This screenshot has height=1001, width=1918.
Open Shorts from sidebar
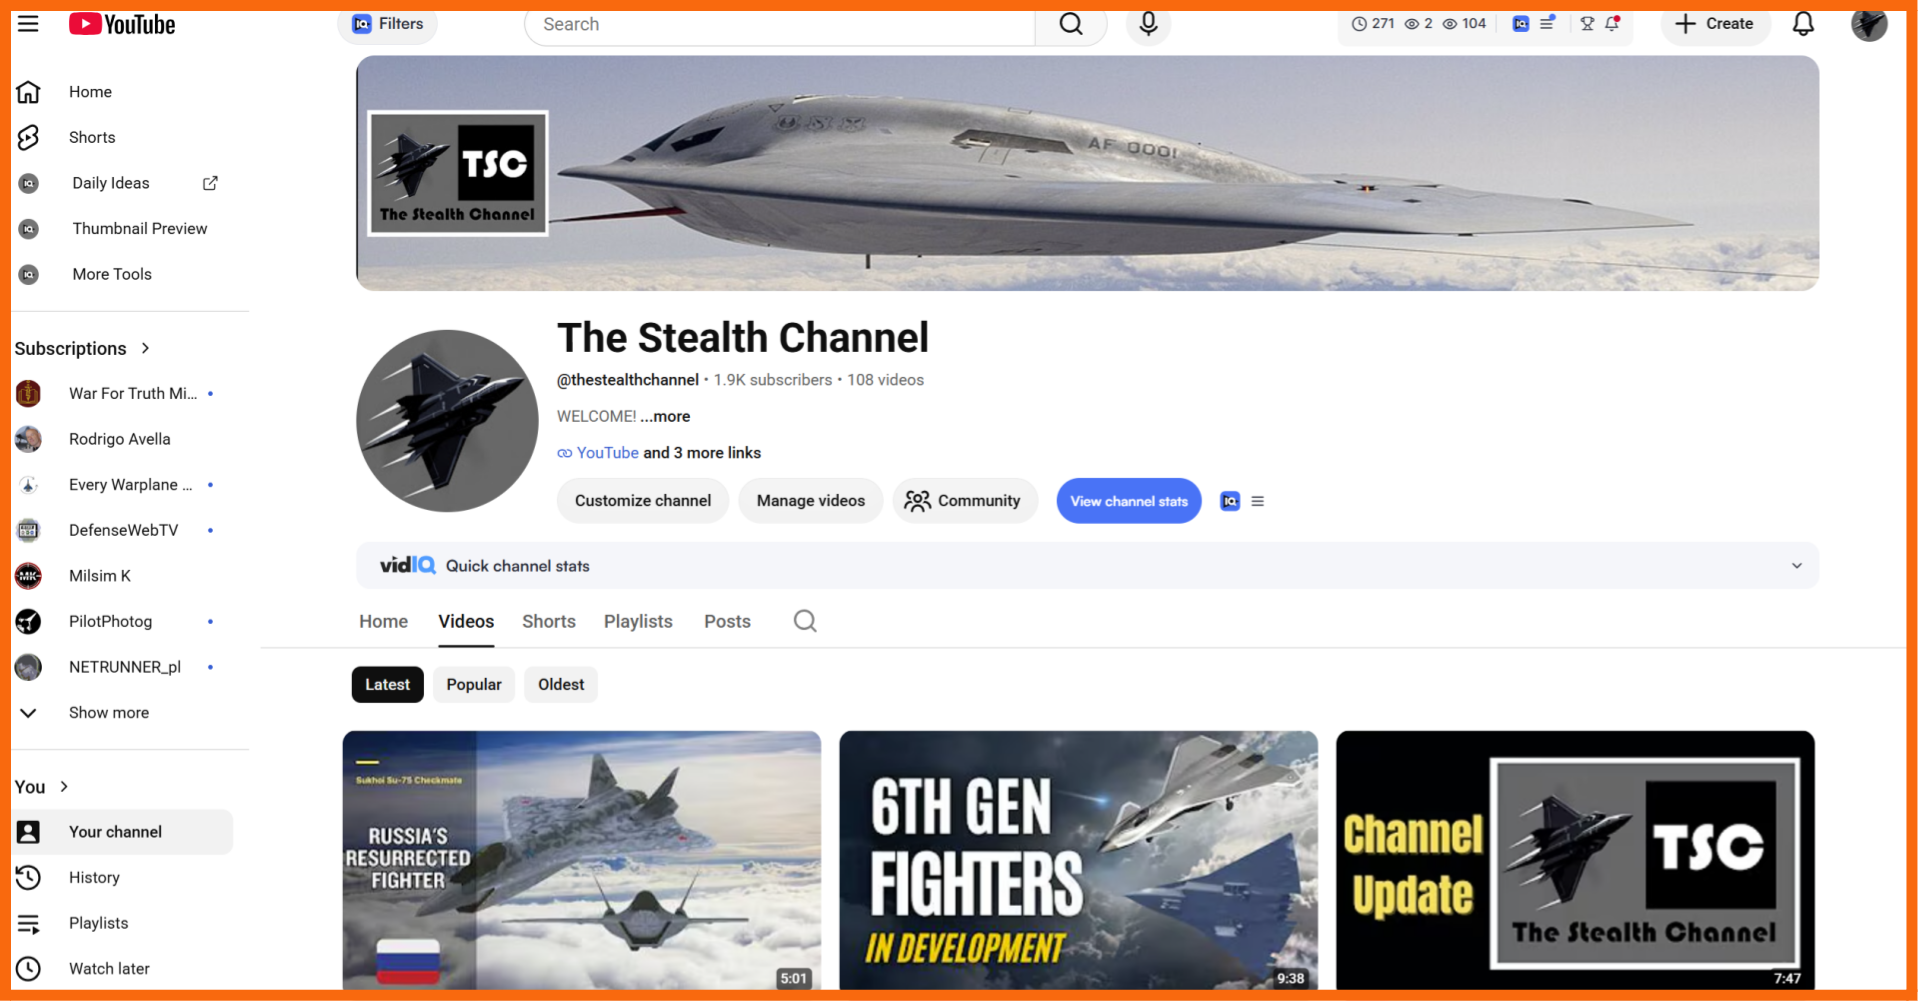point(122,137)
